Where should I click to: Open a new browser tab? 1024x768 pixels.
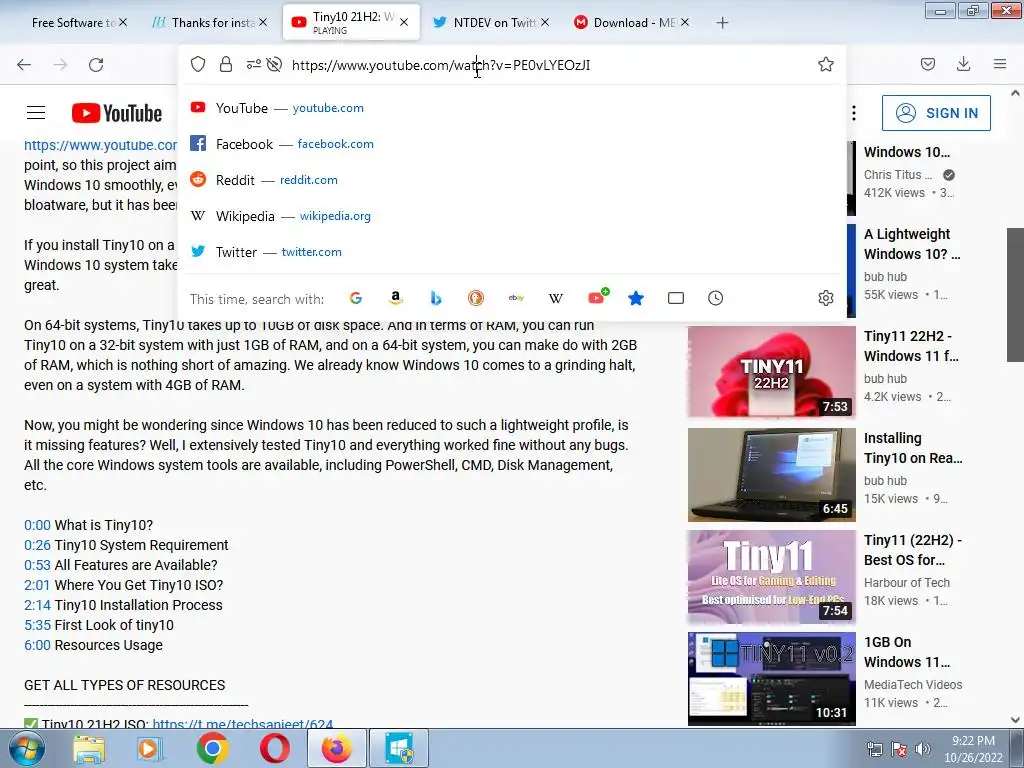[x=722, y=23]
